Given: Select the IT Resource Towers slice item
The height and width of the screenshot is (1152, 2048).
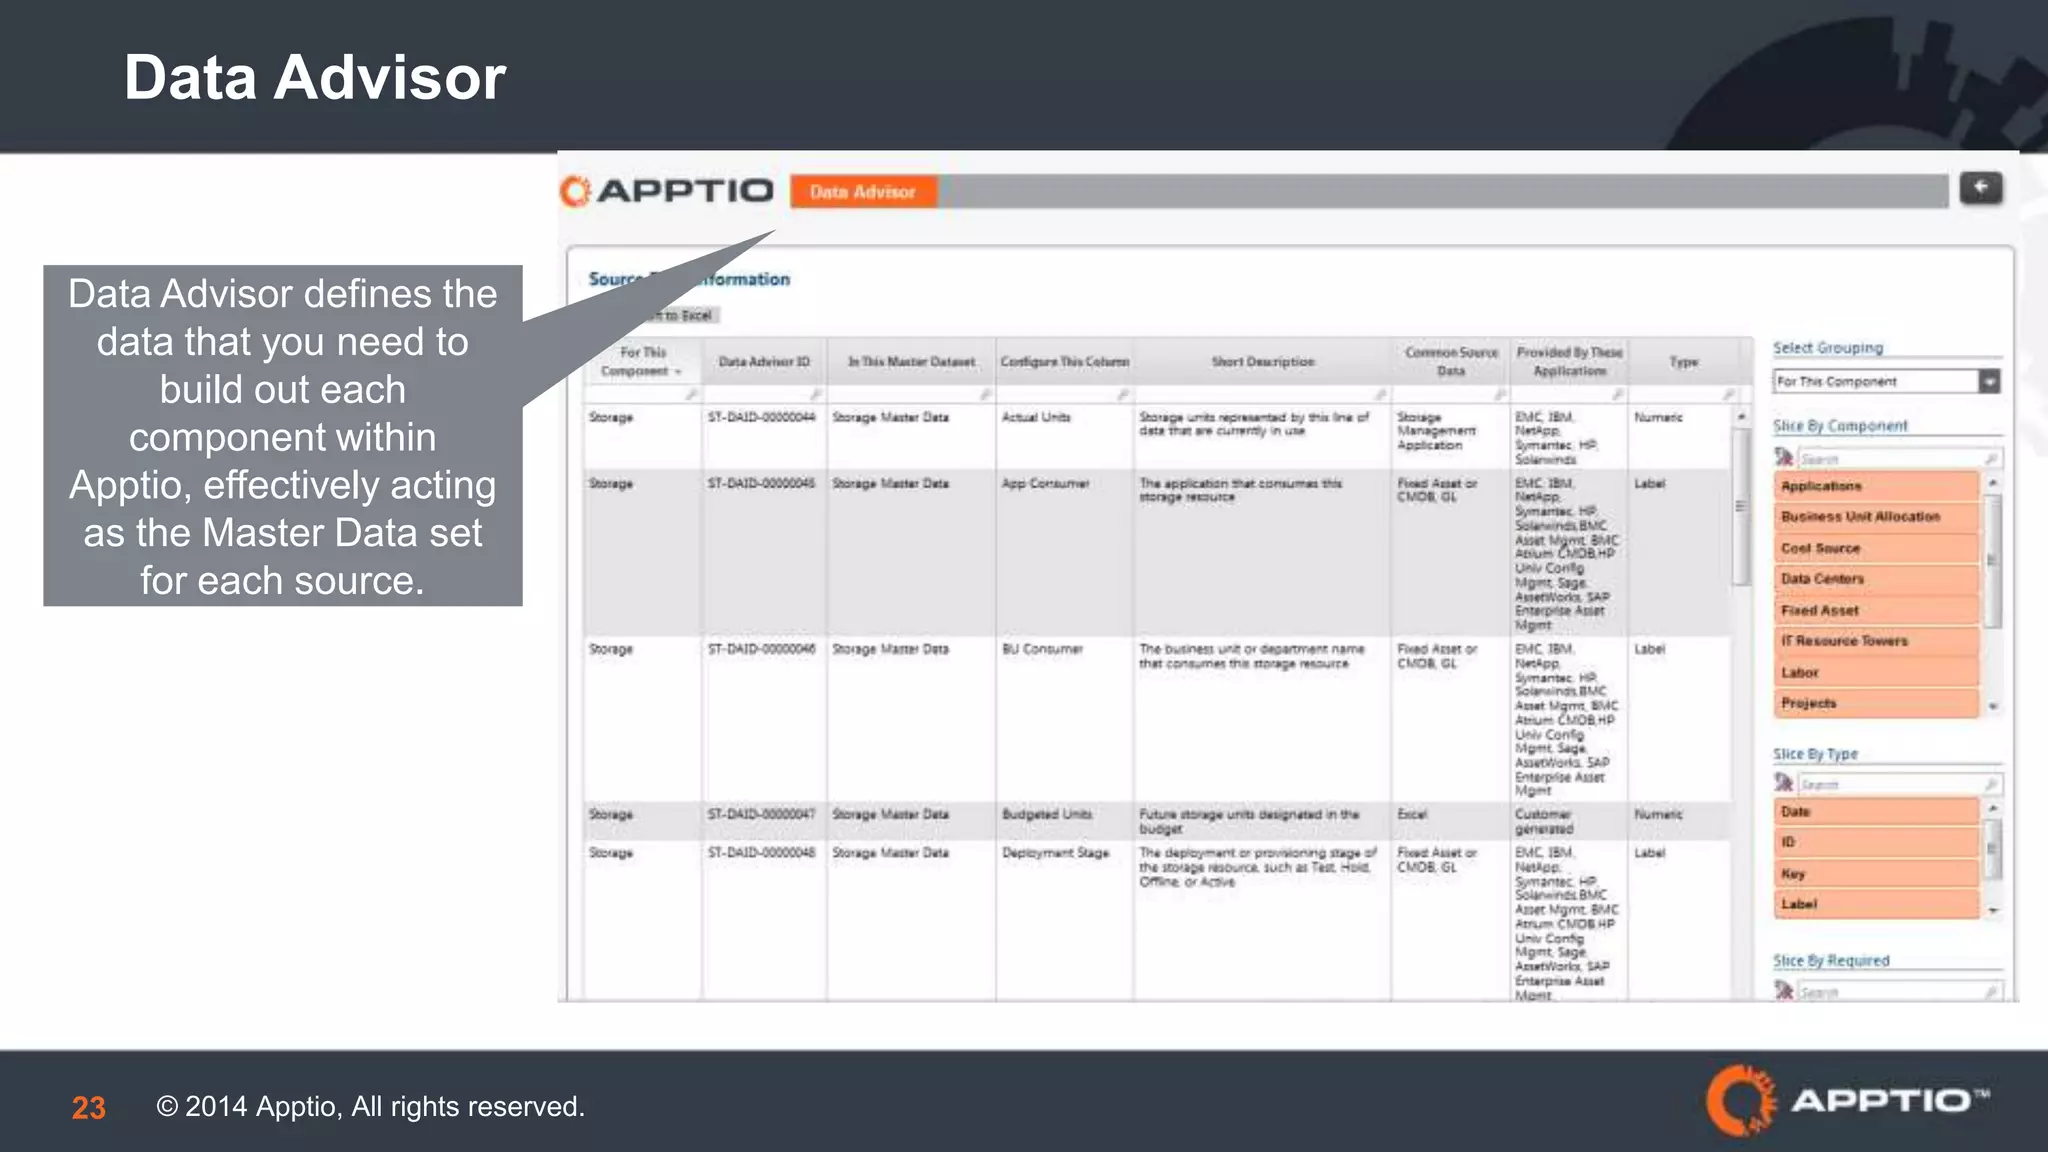Looking at the screenshot, I should 1877,641.
